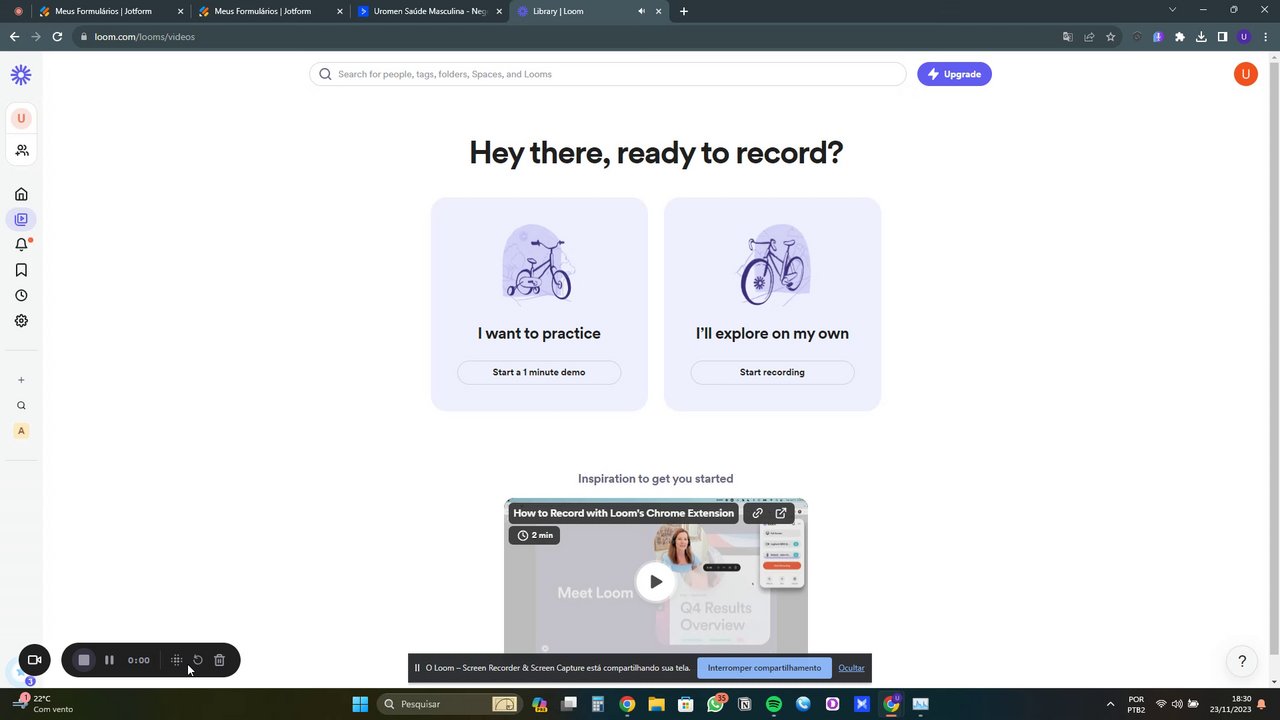Open the Extensions puzzle icon
Screen dimensions: 1280x720
tap(1180, 37)
